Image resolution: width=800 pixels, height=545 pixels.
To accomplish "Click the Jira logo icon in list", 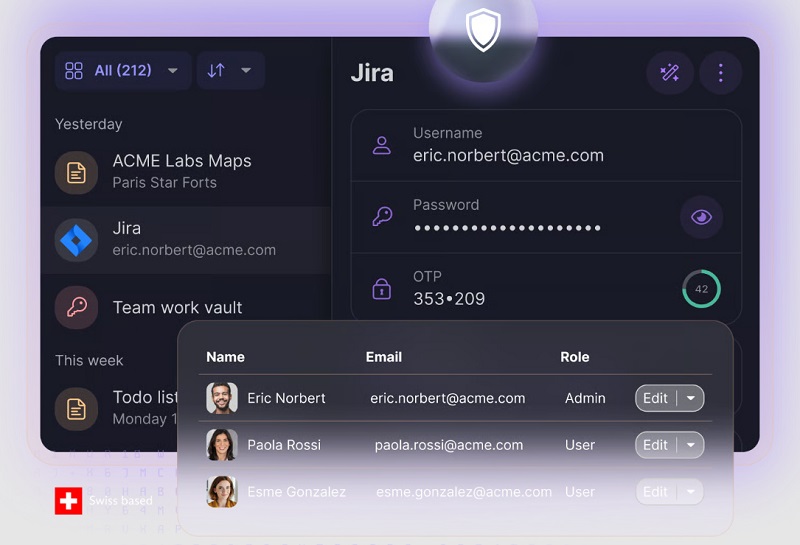I will 77,240.
